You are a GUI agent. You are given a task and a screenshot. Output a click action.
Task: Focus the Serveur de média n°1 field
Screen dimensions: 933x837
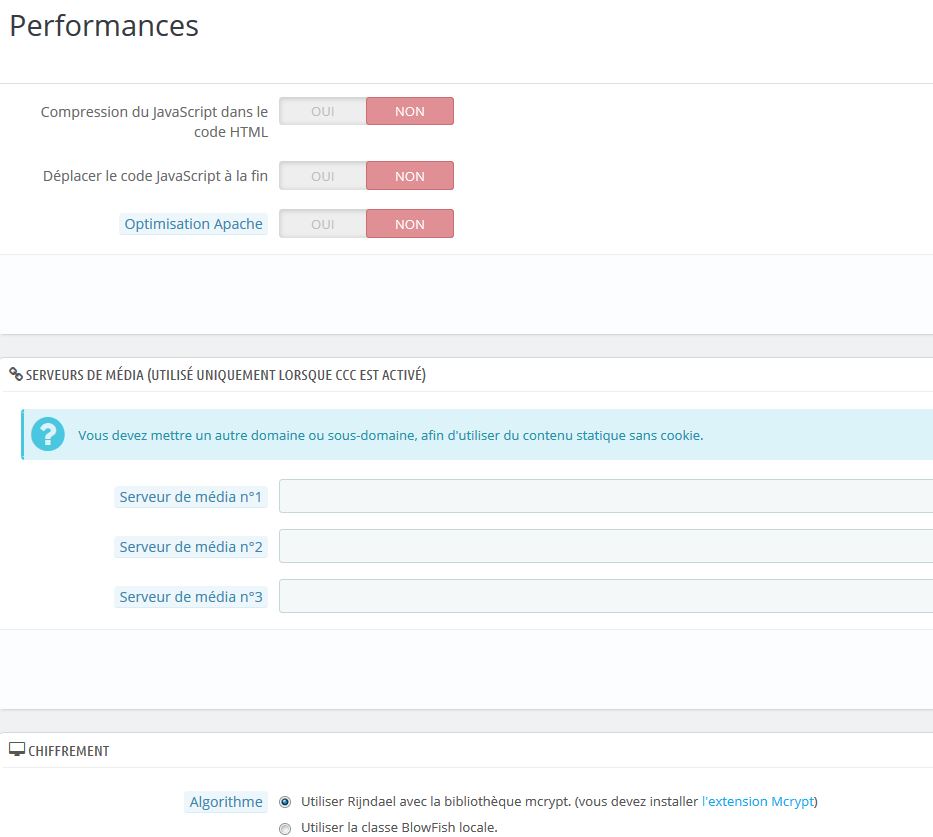pyautogui.click(x=606, y=496)
